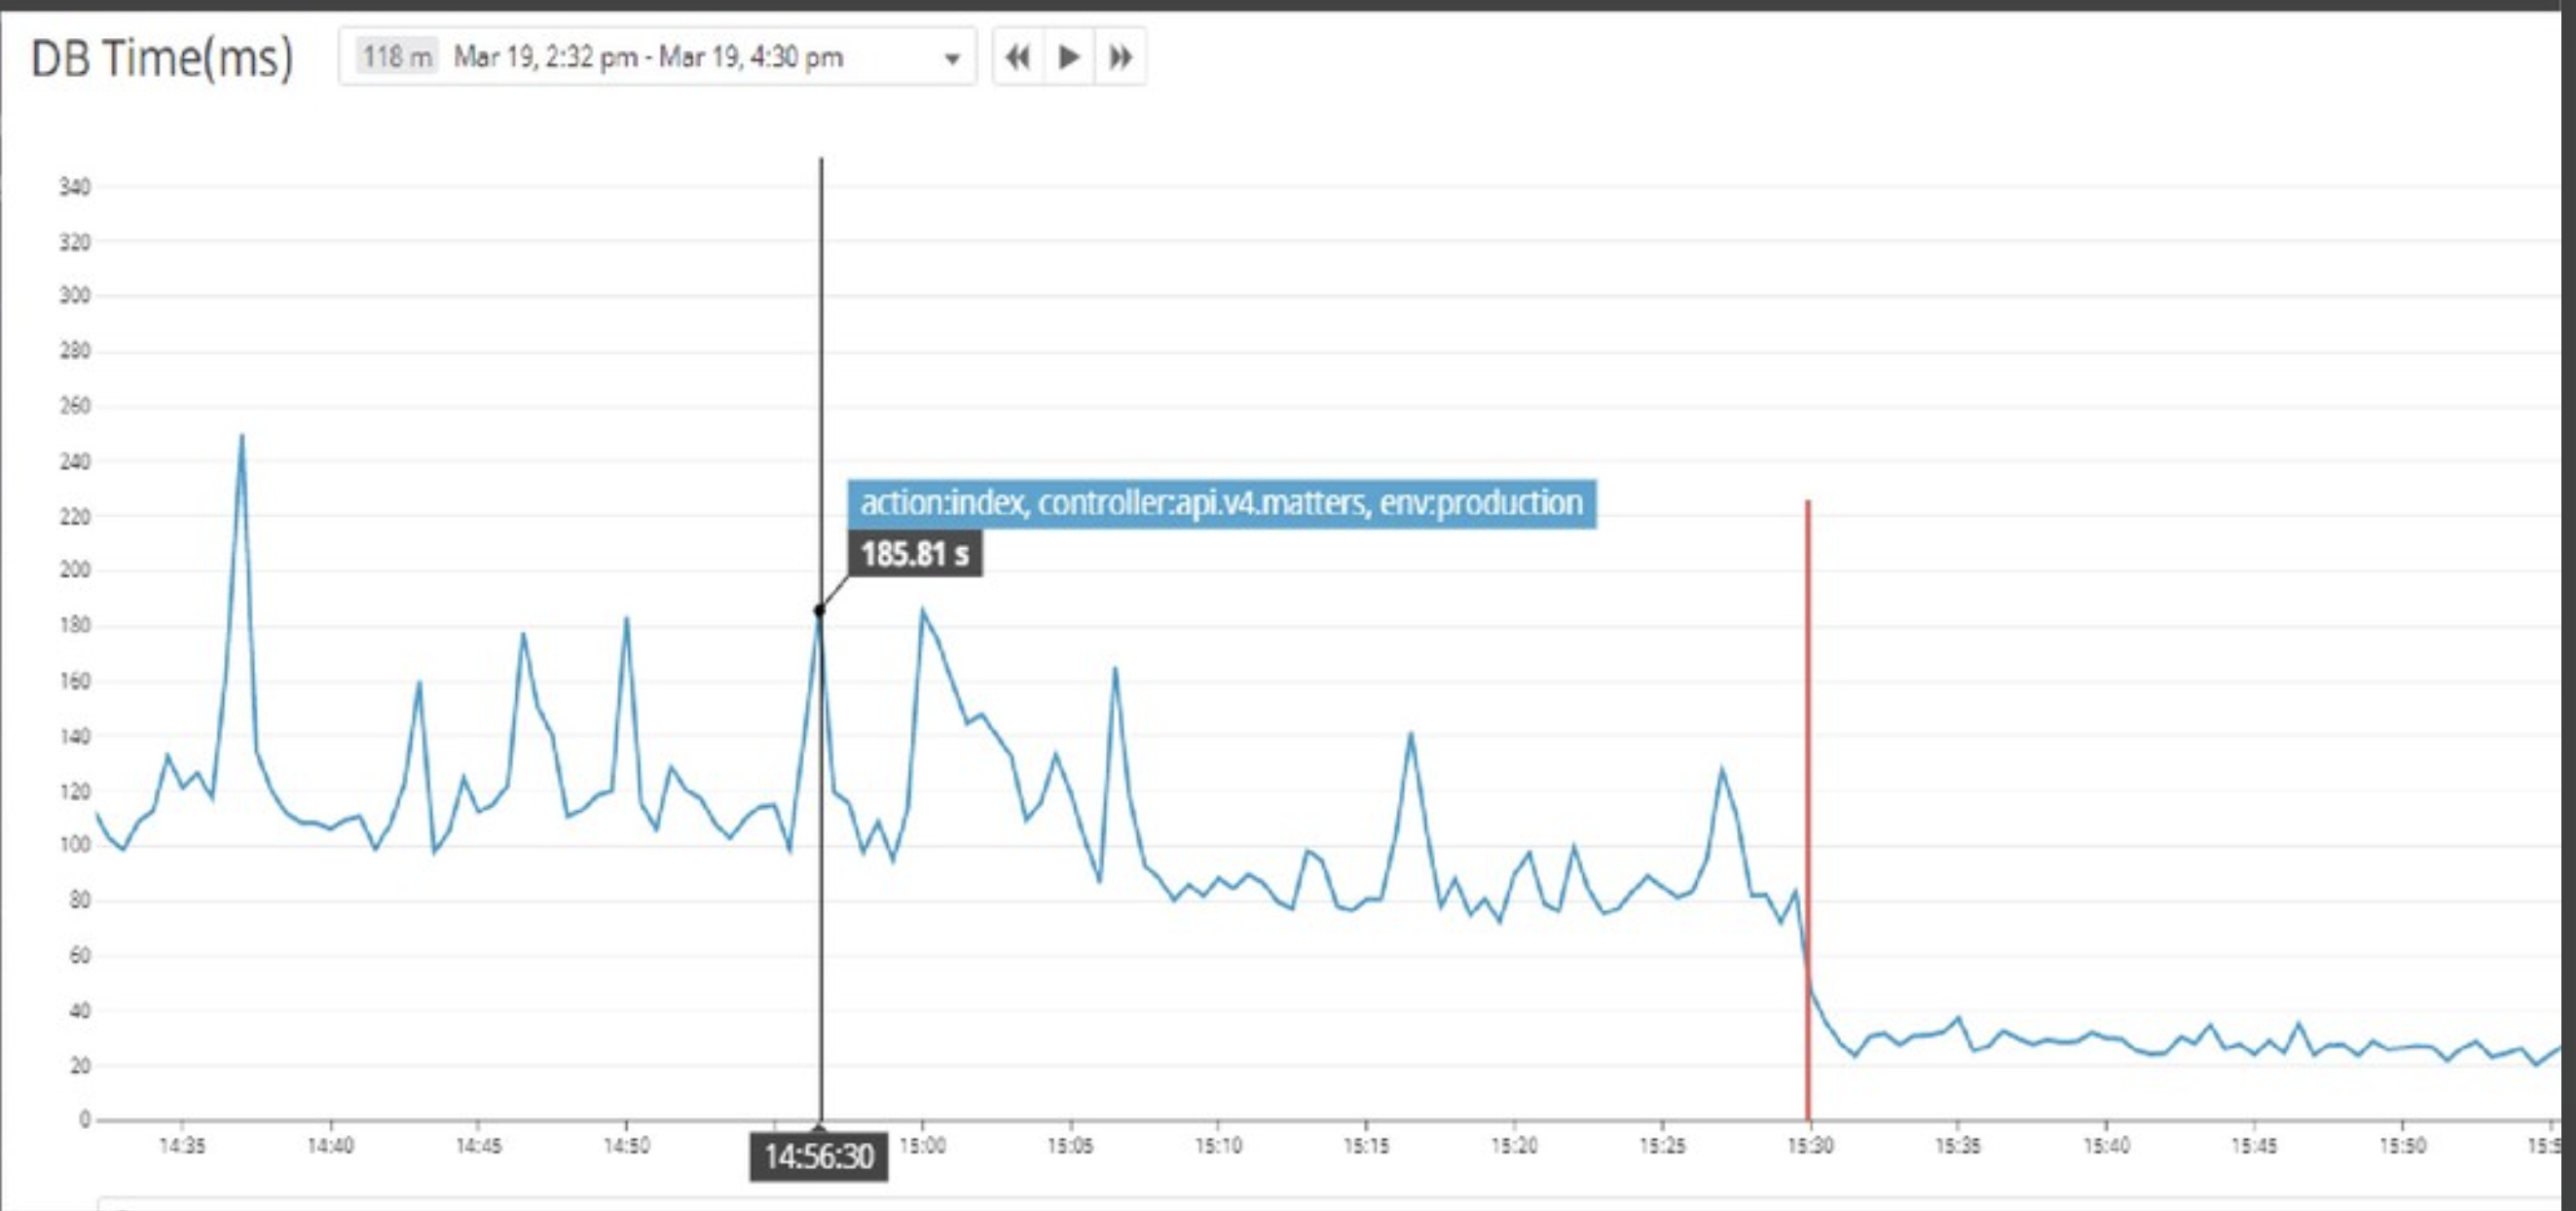Open the time range dropdown arrow
Viewport: 2576px width, 1211px height.
(x=953, y=59)
